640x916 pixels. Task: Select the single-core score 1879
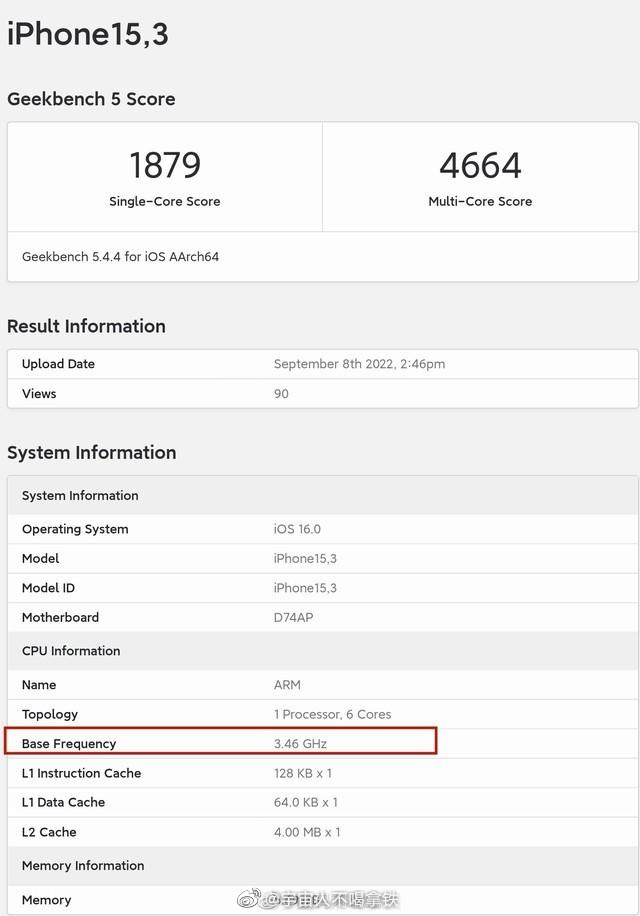point(165,165)
